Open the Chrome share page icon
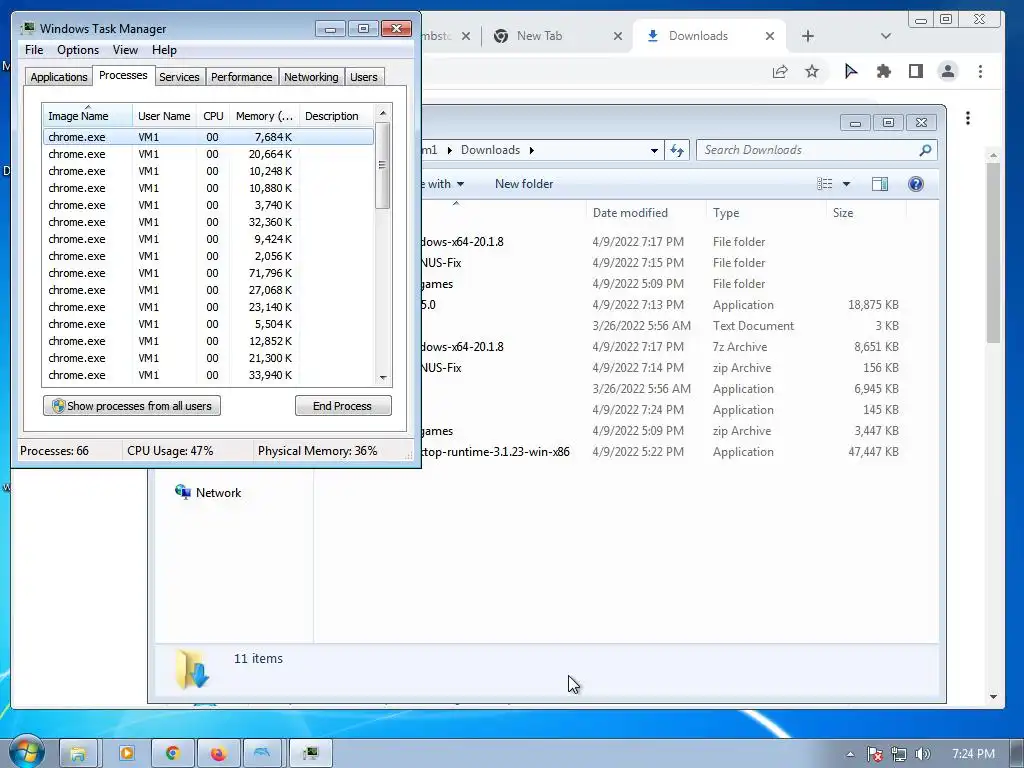 tap(780, 71)
